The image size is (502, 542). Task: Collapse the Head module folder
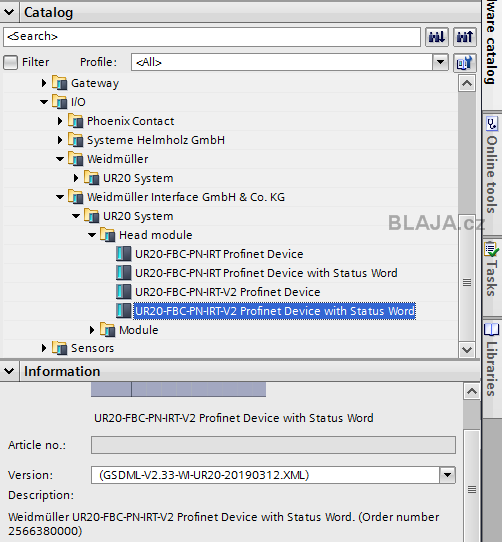coord(92,235)
